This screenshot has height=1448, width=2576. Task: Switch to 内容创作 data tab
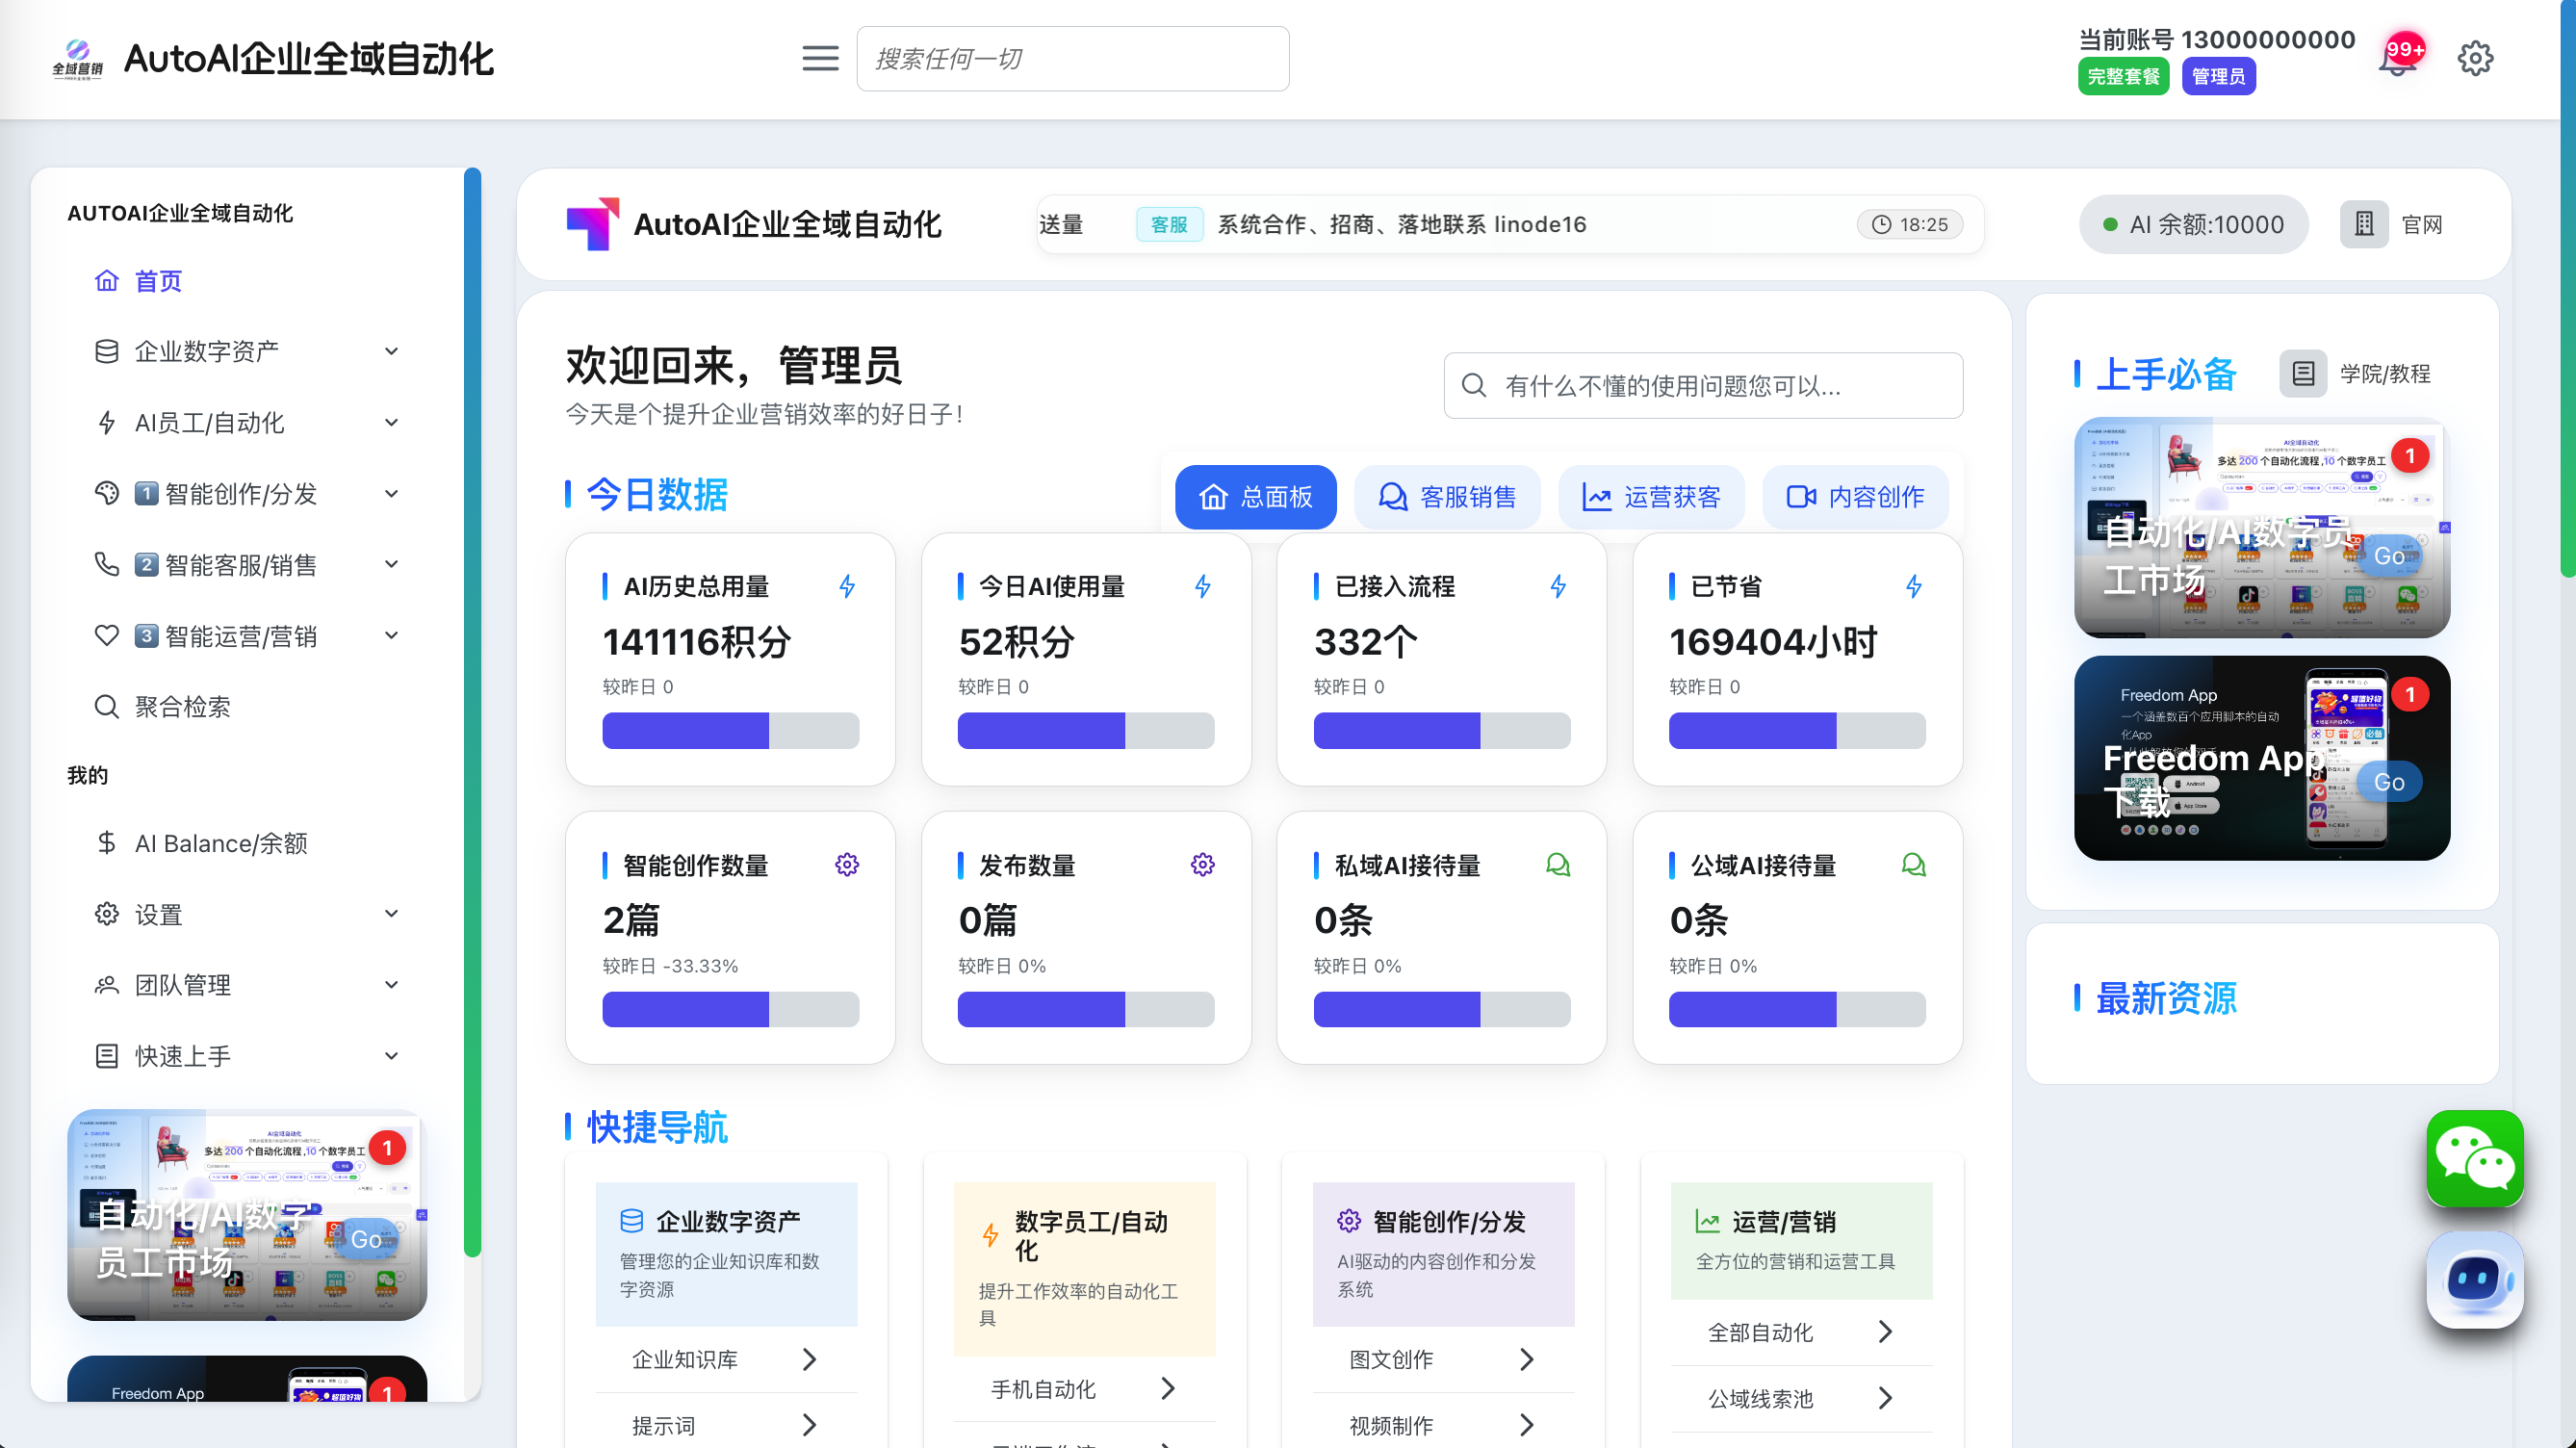click(1854, 497)
